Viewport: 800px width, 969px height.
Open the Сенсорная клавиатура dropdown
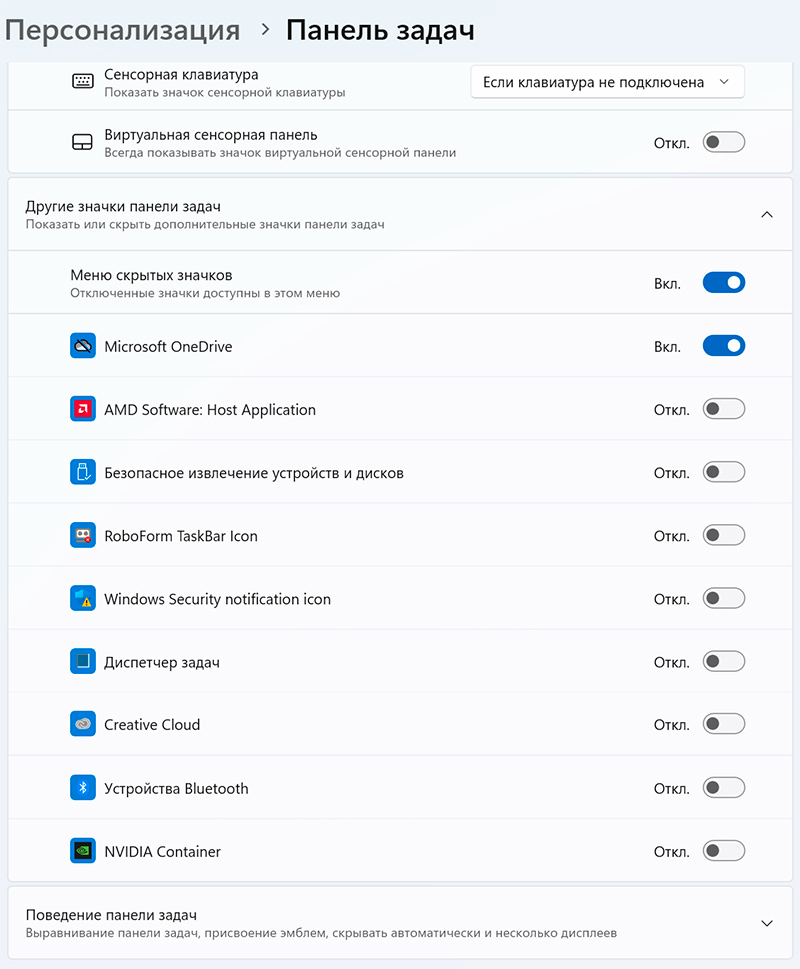pos(607,82)
